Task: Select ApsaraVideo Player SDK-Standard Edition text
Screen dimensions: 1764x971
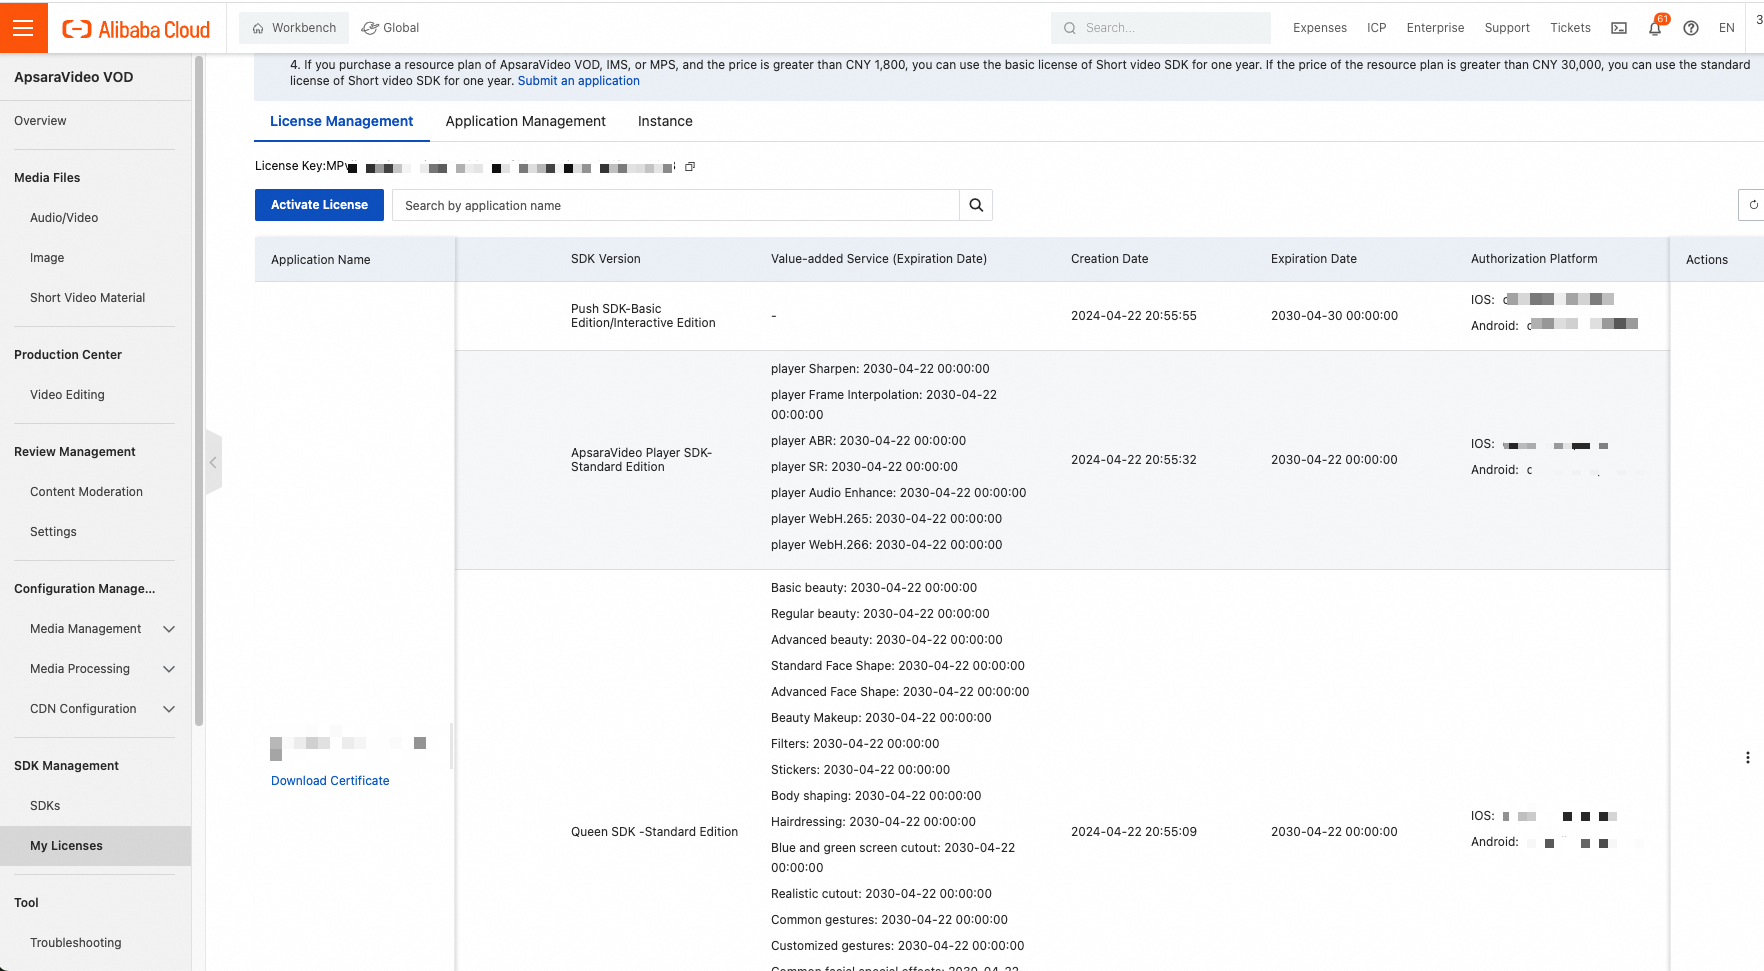Action: tap(641, 460)
